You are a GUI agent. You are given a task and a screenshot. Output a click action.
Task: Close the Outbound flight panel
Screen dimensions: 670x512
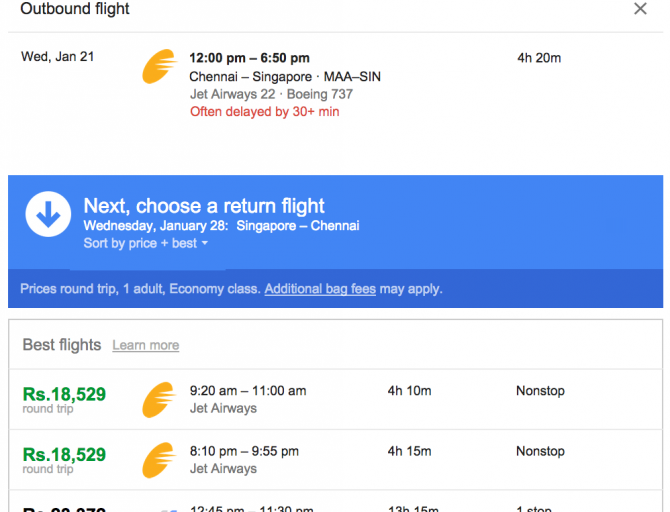[640, 9]
